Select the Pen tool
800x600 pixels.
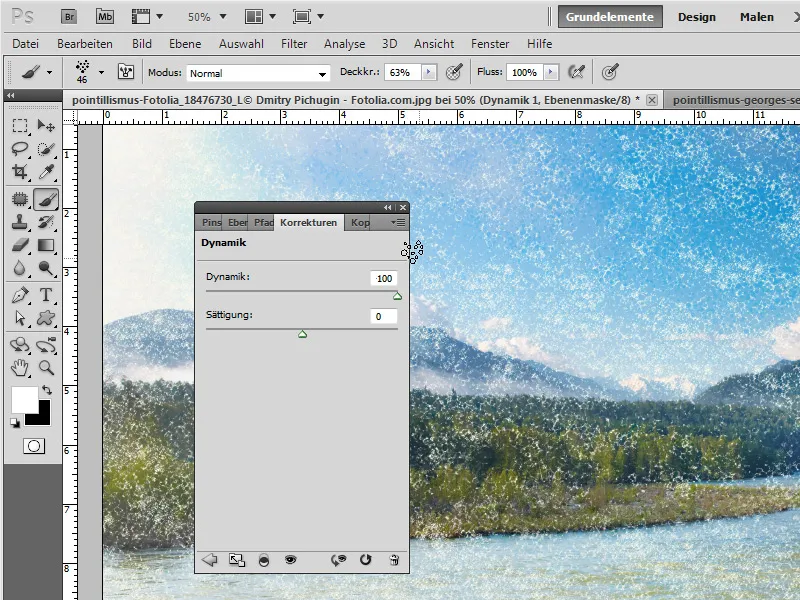20,295
